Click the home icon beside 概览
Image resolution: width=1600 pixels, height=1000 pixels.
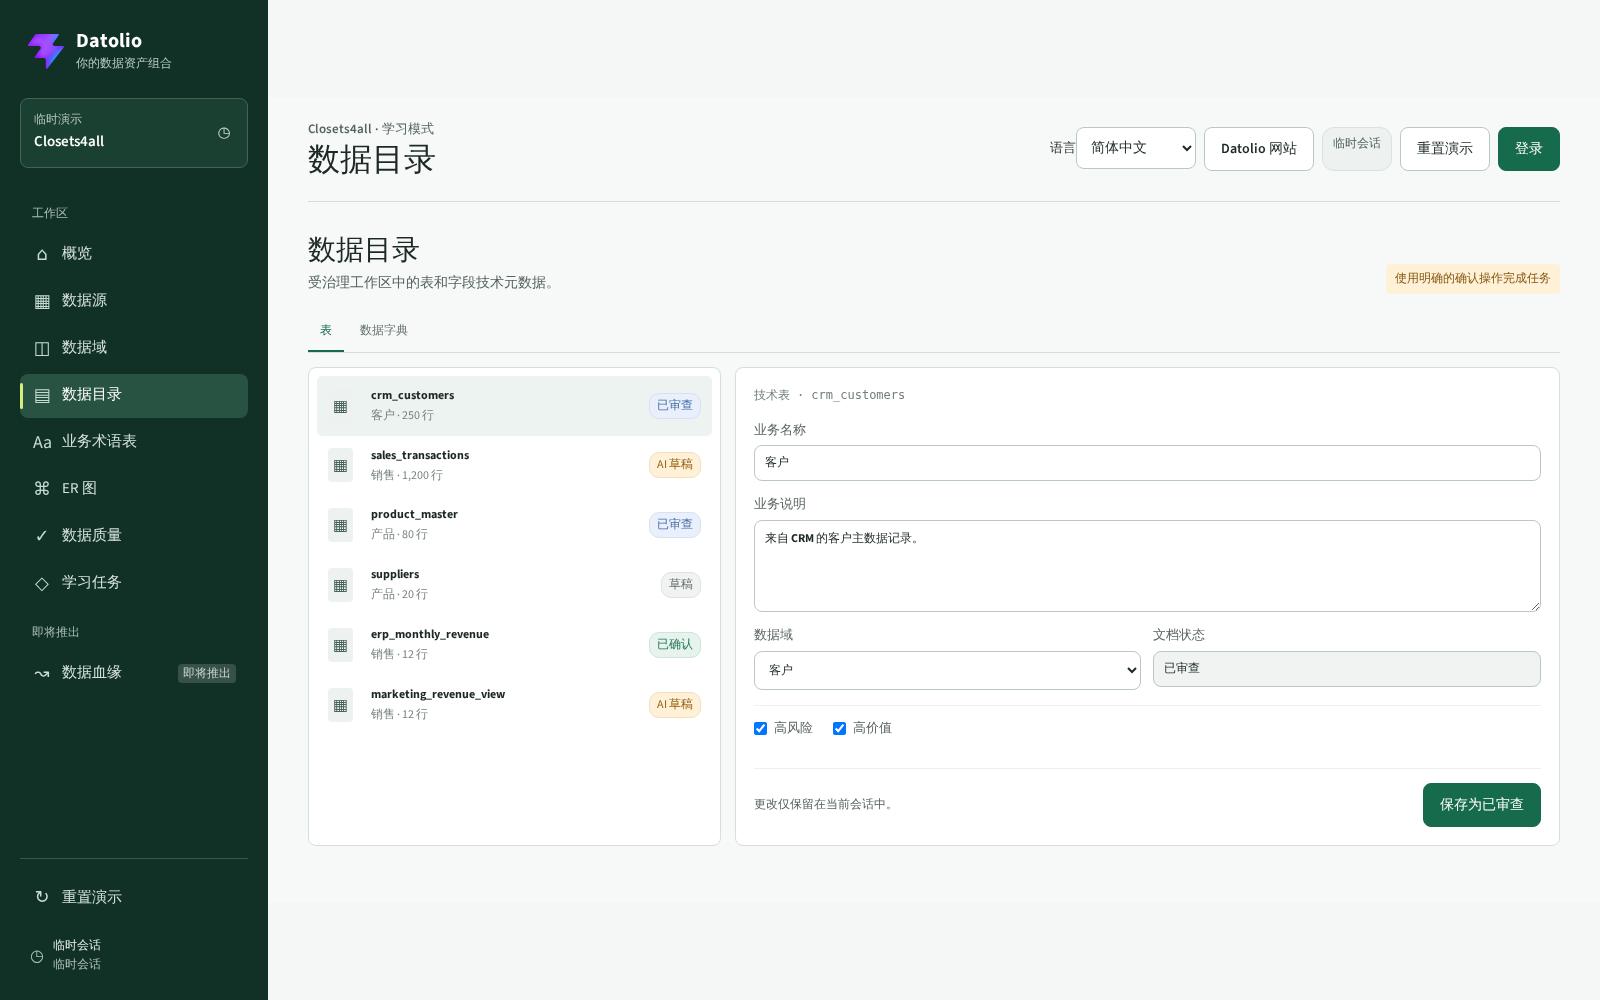coord(42,254)
